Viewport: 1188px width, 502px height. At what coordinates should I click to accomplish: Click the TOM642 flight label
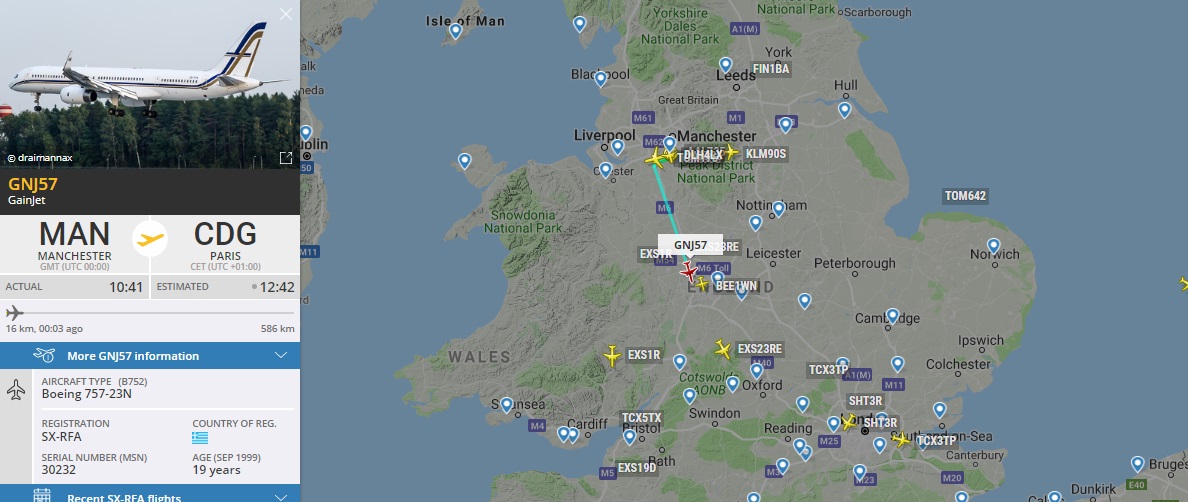pyautogui.click(x=965, y=196)
